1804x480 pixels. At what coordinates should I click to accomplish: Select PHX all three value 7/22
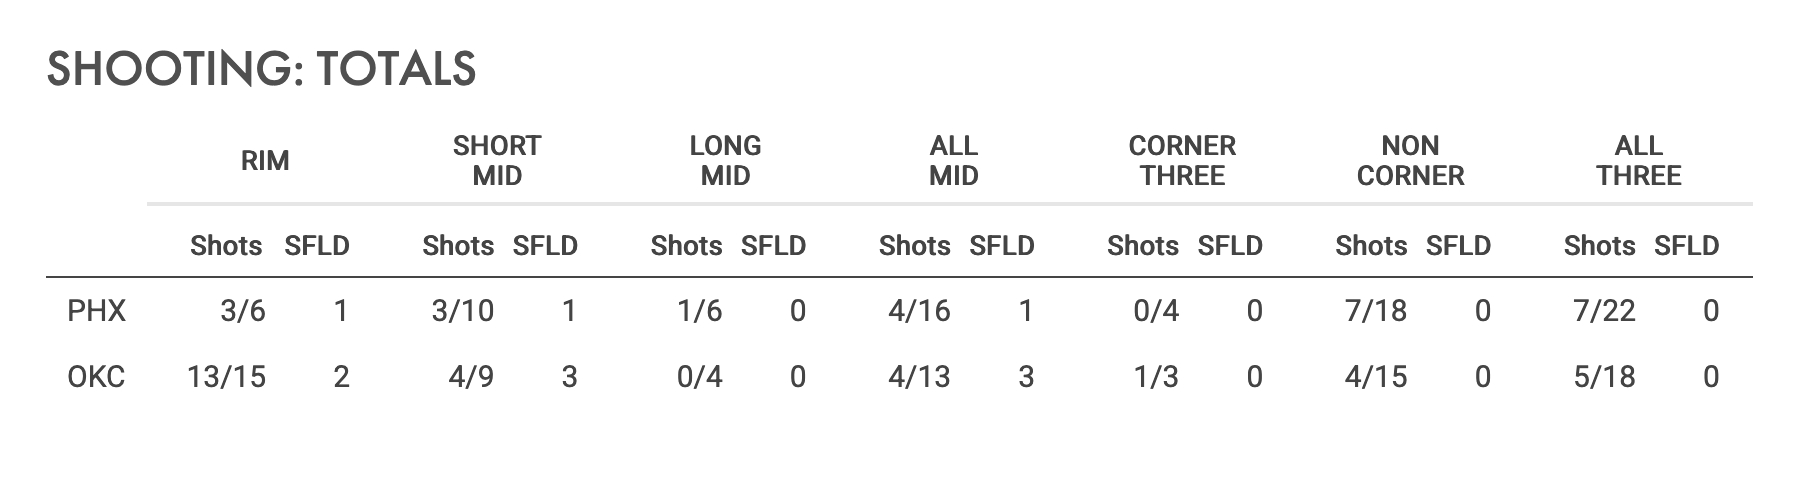pos(1603,312)
